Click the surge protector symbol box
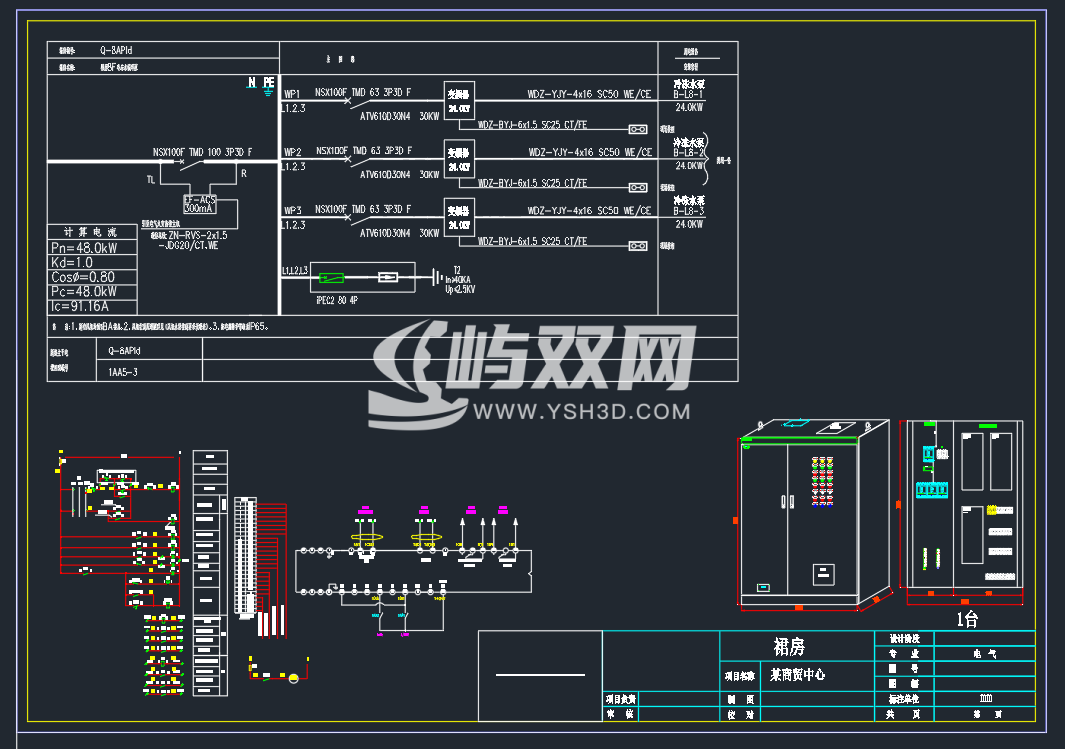 click(363, 277)
